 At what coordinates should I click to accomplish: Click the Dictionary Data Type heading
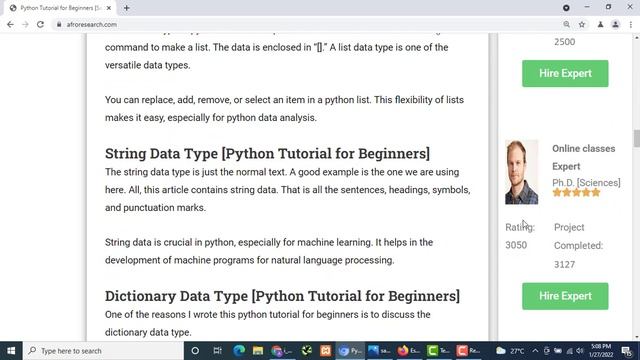pos(282,296)
